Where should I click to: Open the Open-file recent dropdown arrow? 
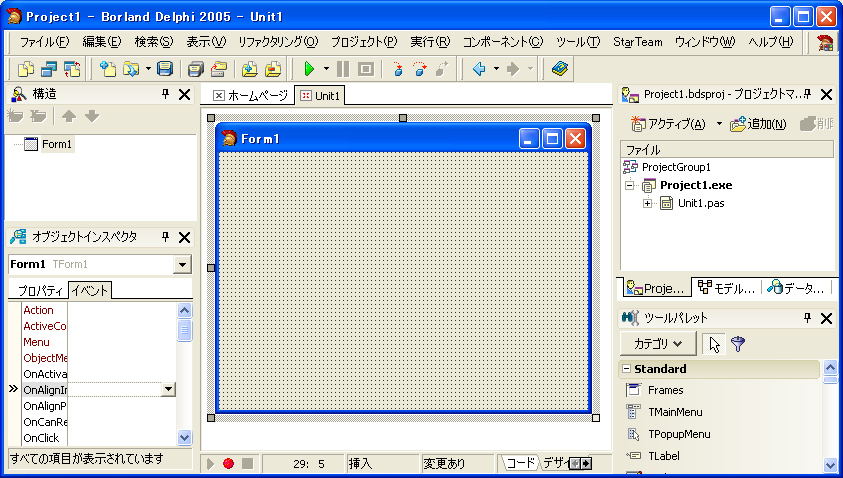[x=148, y=69]
